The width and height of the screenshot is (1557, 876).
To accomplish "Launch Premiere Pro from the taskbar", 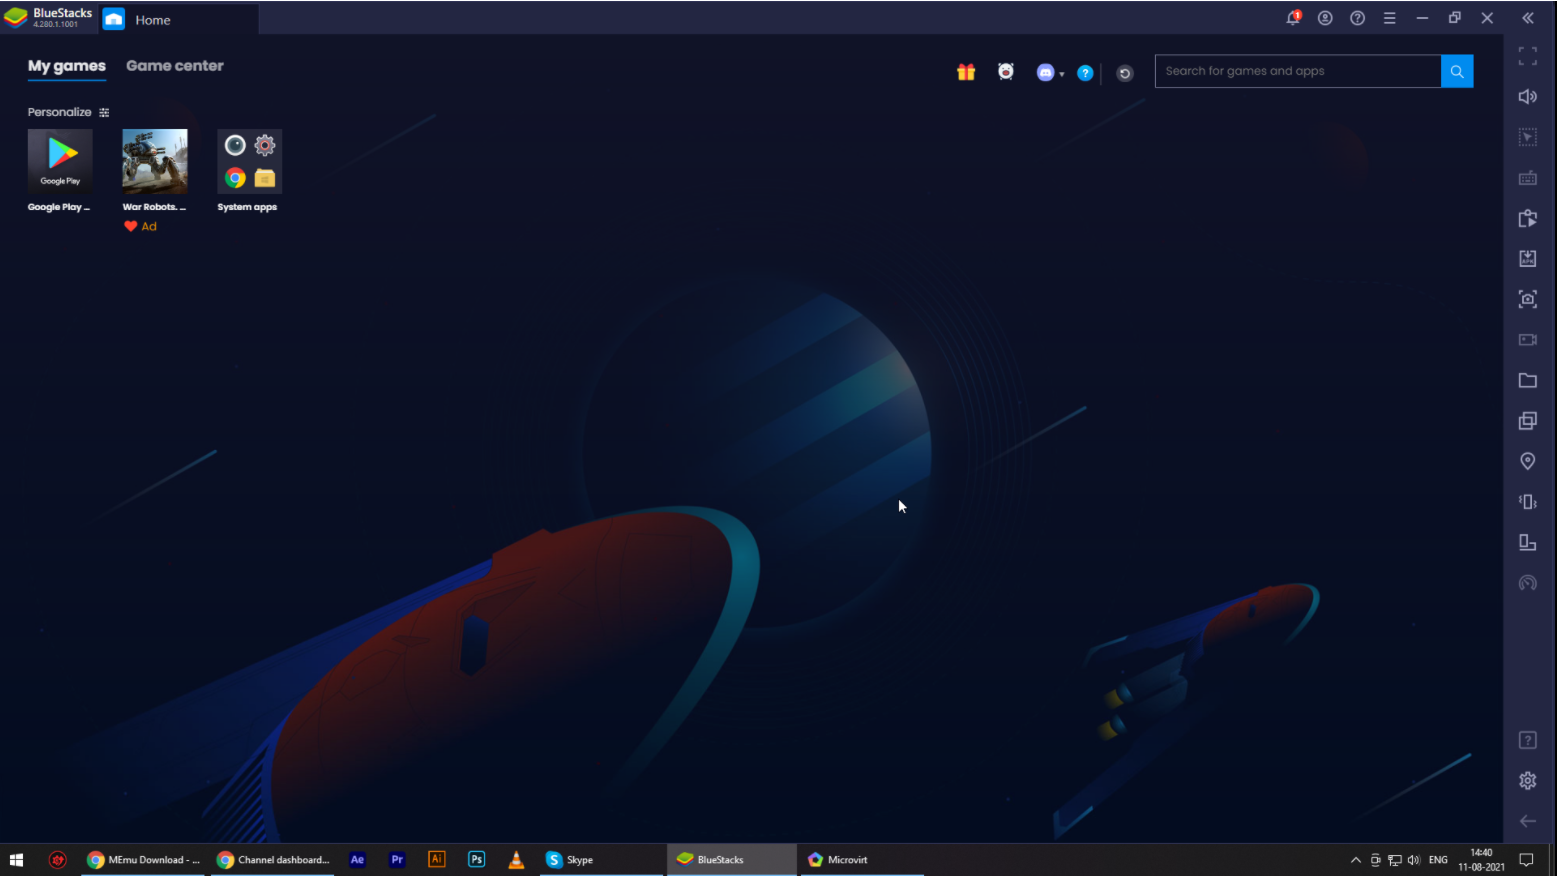I will click(397, 860).
